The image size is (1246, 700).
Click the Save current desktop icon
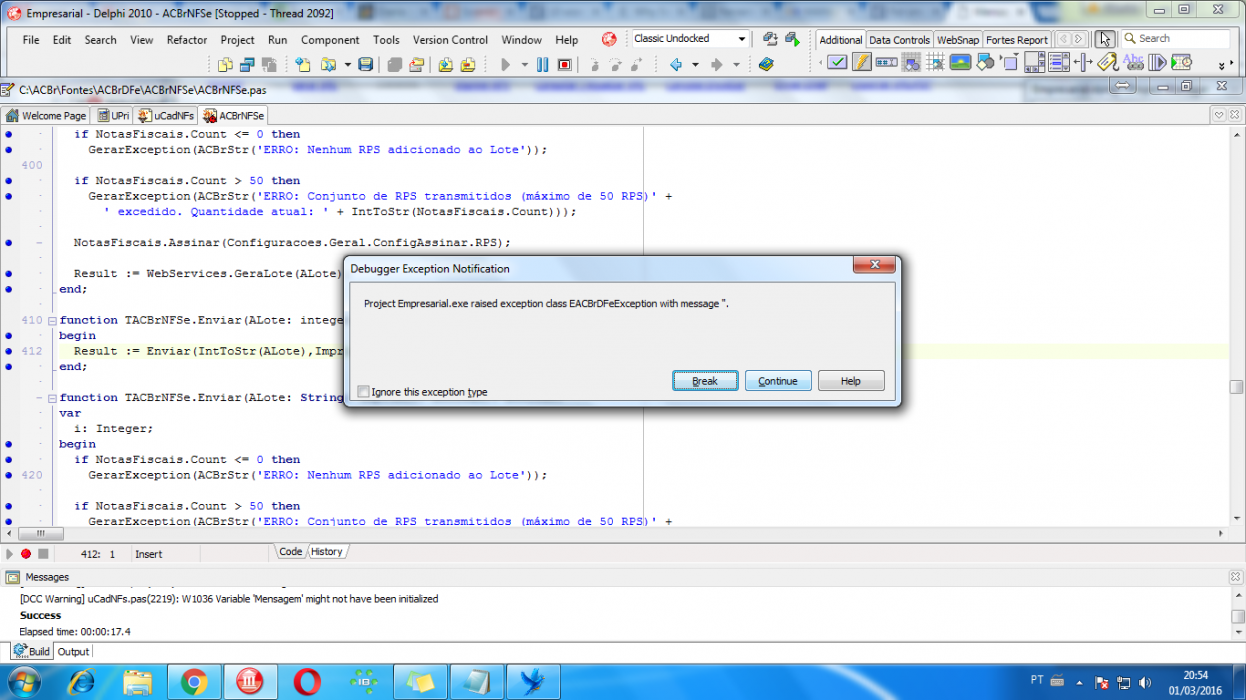[771, 39]
